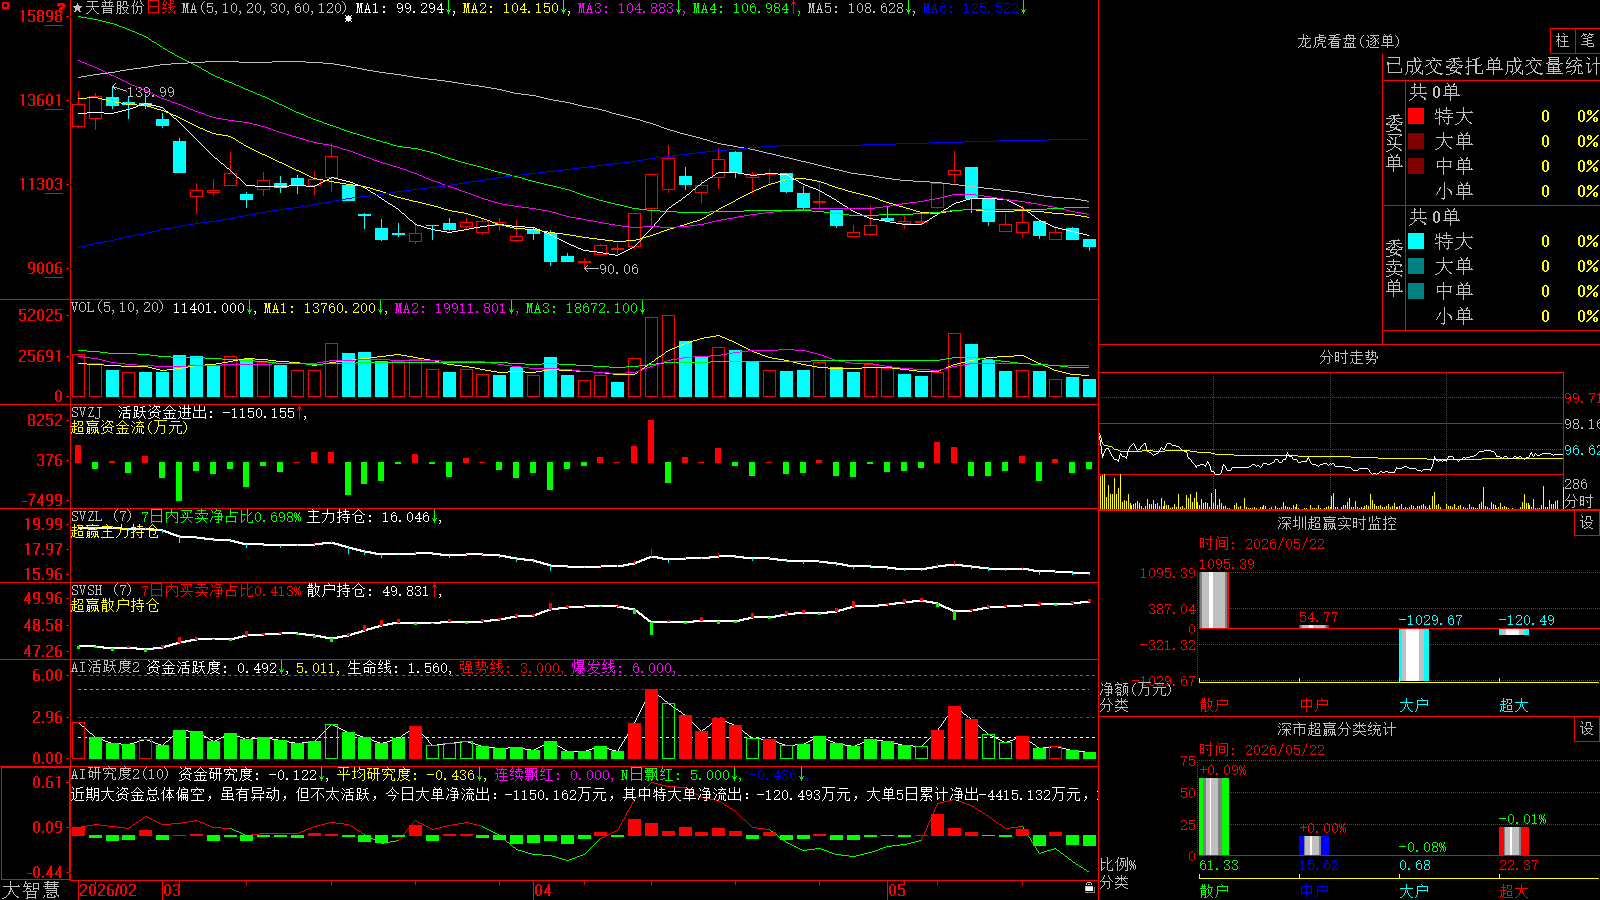1600x900 pixels.
Task: Click the 大智慧 label at bottom-left
Action: (31, 890)
